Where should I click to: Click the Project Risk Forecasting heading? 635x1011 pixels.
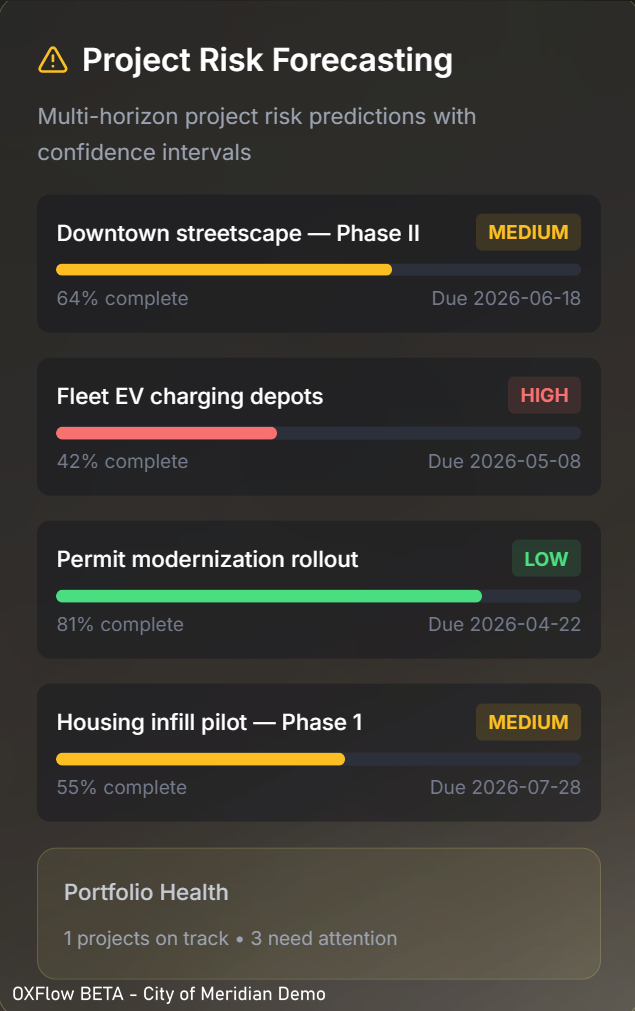coord(267,60)
